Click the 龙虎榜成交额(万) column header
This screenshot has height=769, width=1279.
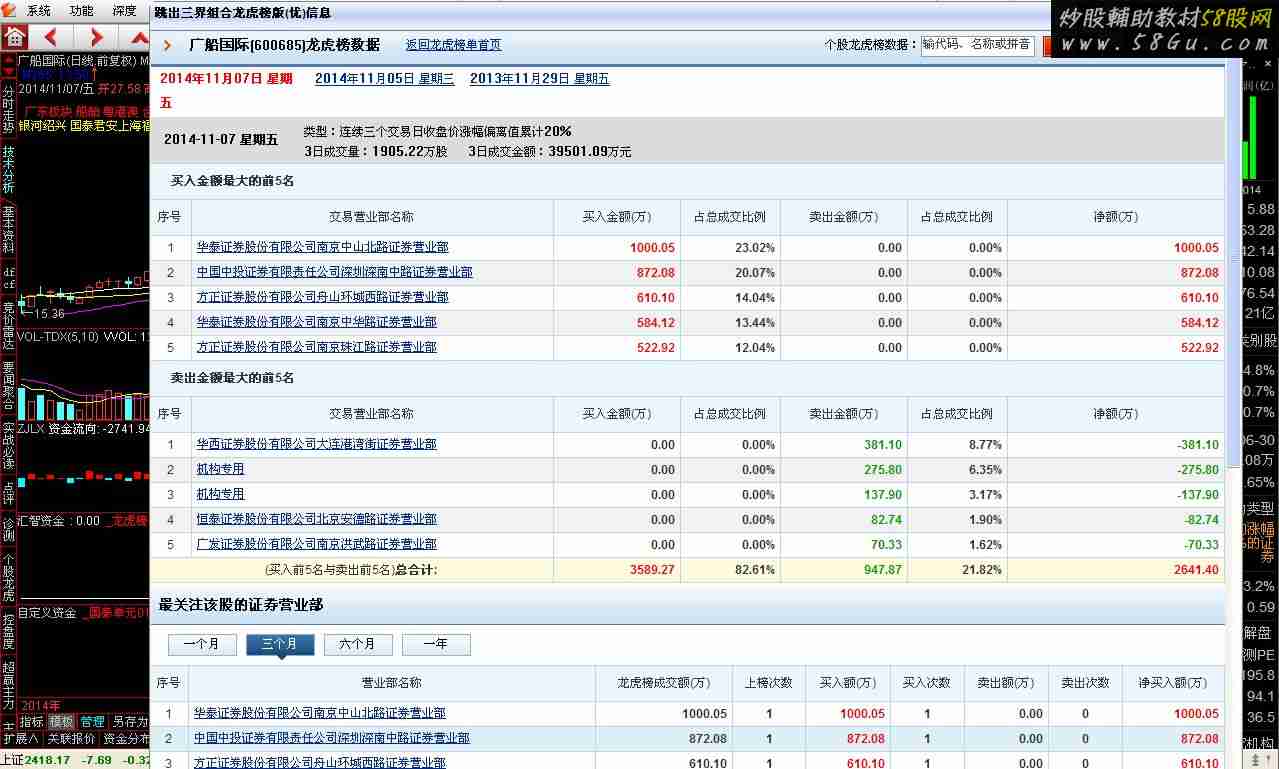pos(666,683)
